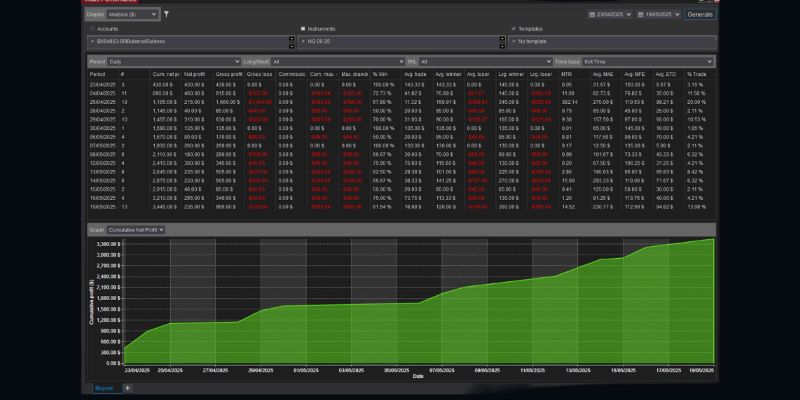Image resolution: width=800 pixels, height=400 pixels.
Task: Expand the end date 19/05/2025 picker arrow
Action: (677, 15)
